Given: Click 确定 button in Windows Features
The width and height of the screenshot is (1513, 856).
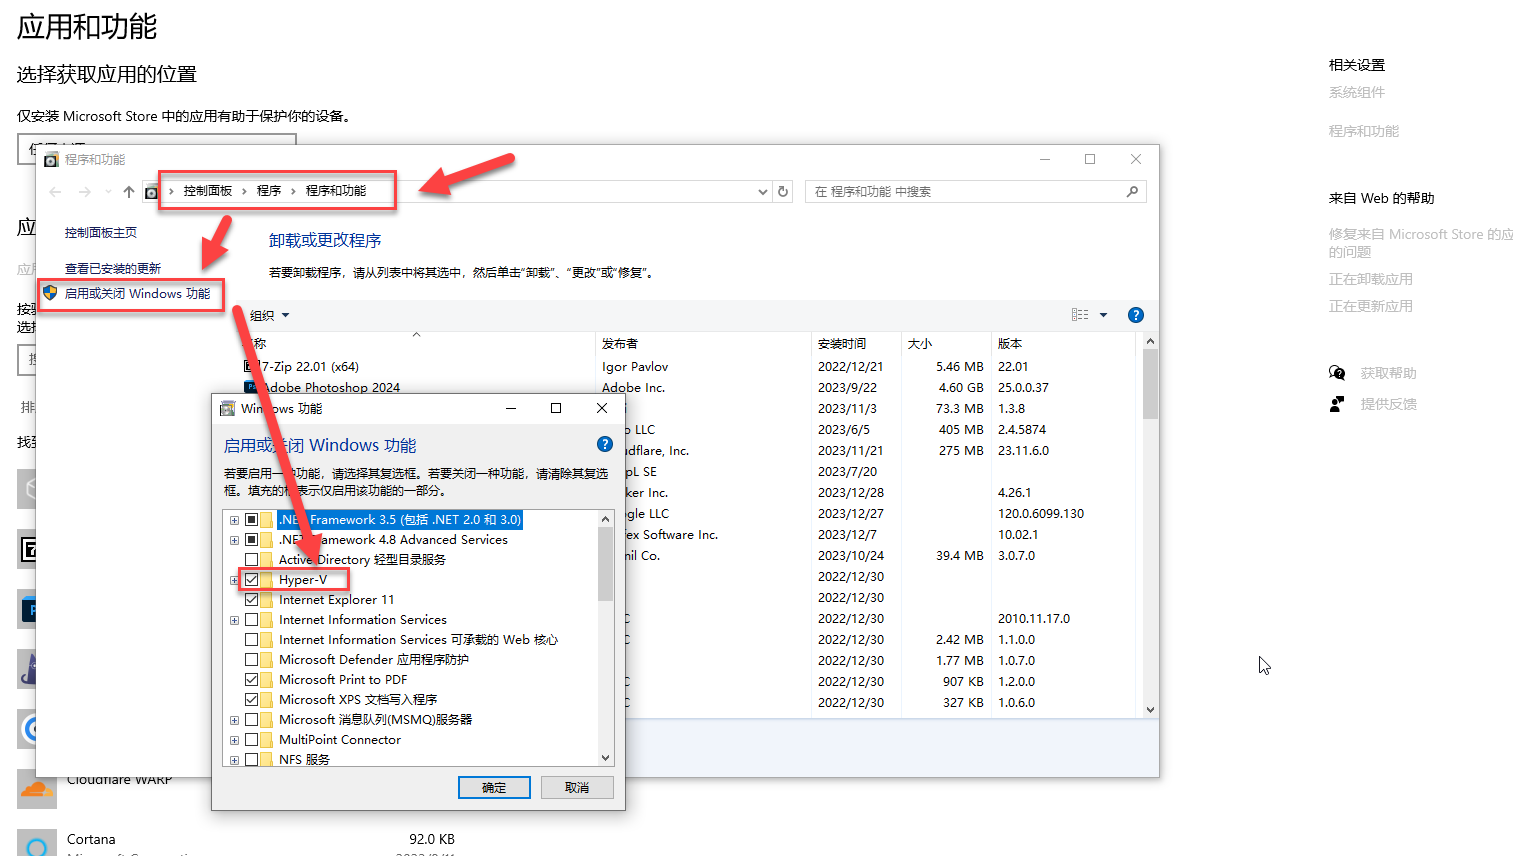Looking at the screenshot, I should coord(494,788).
